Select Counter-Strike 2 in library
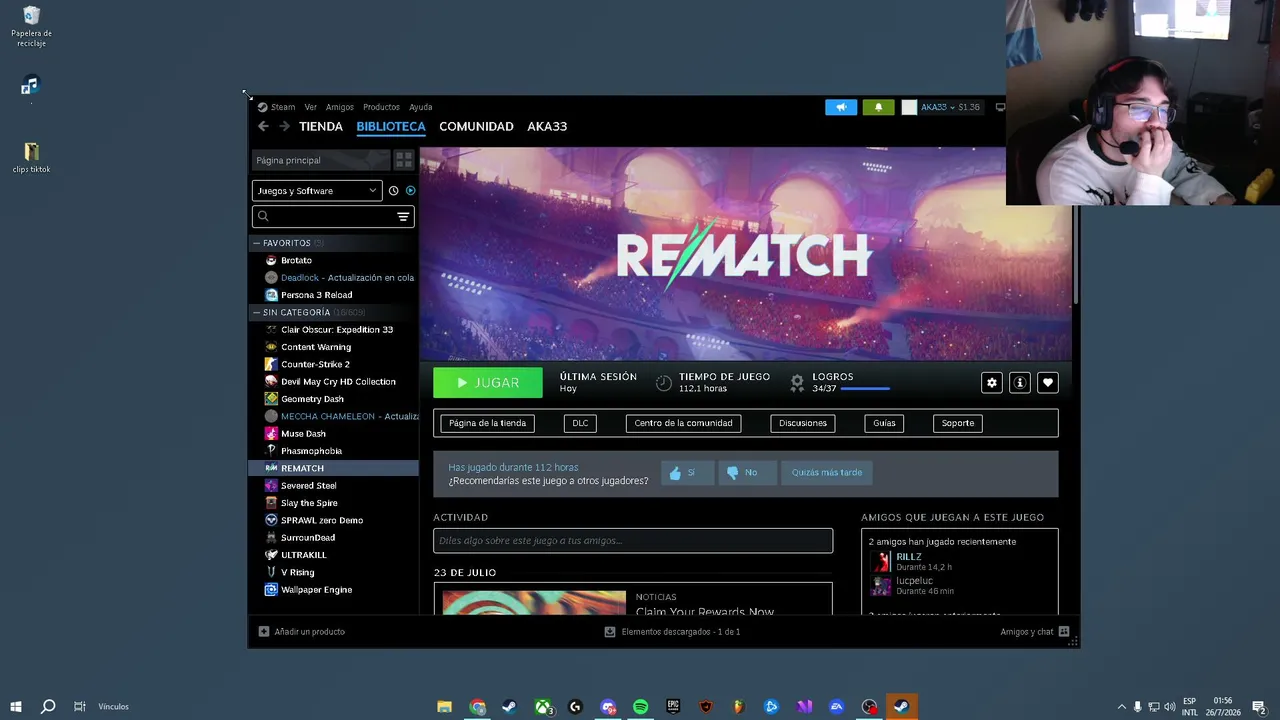The height and width of the screenshot is (720, 1280). point(315,364)
